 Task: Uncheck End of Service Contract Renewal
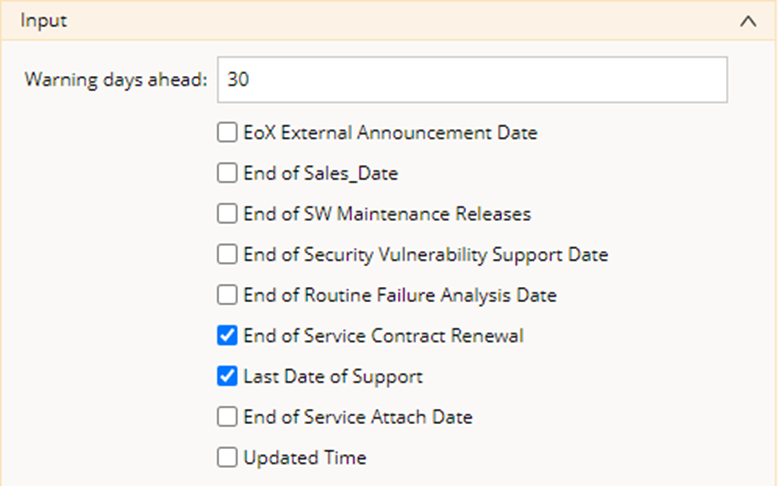pos(227,336)
